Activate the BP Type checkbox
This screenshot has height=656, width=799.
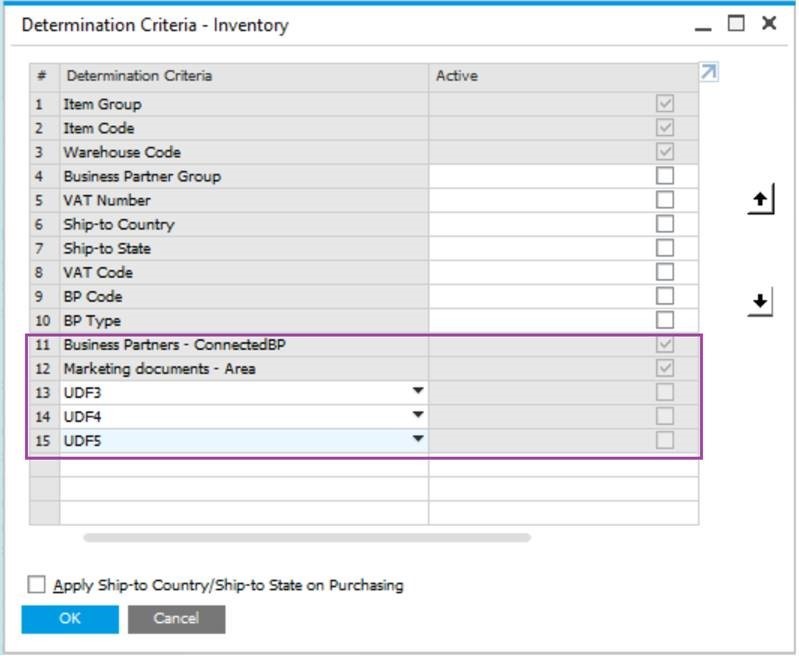click(x=665, y=320)
